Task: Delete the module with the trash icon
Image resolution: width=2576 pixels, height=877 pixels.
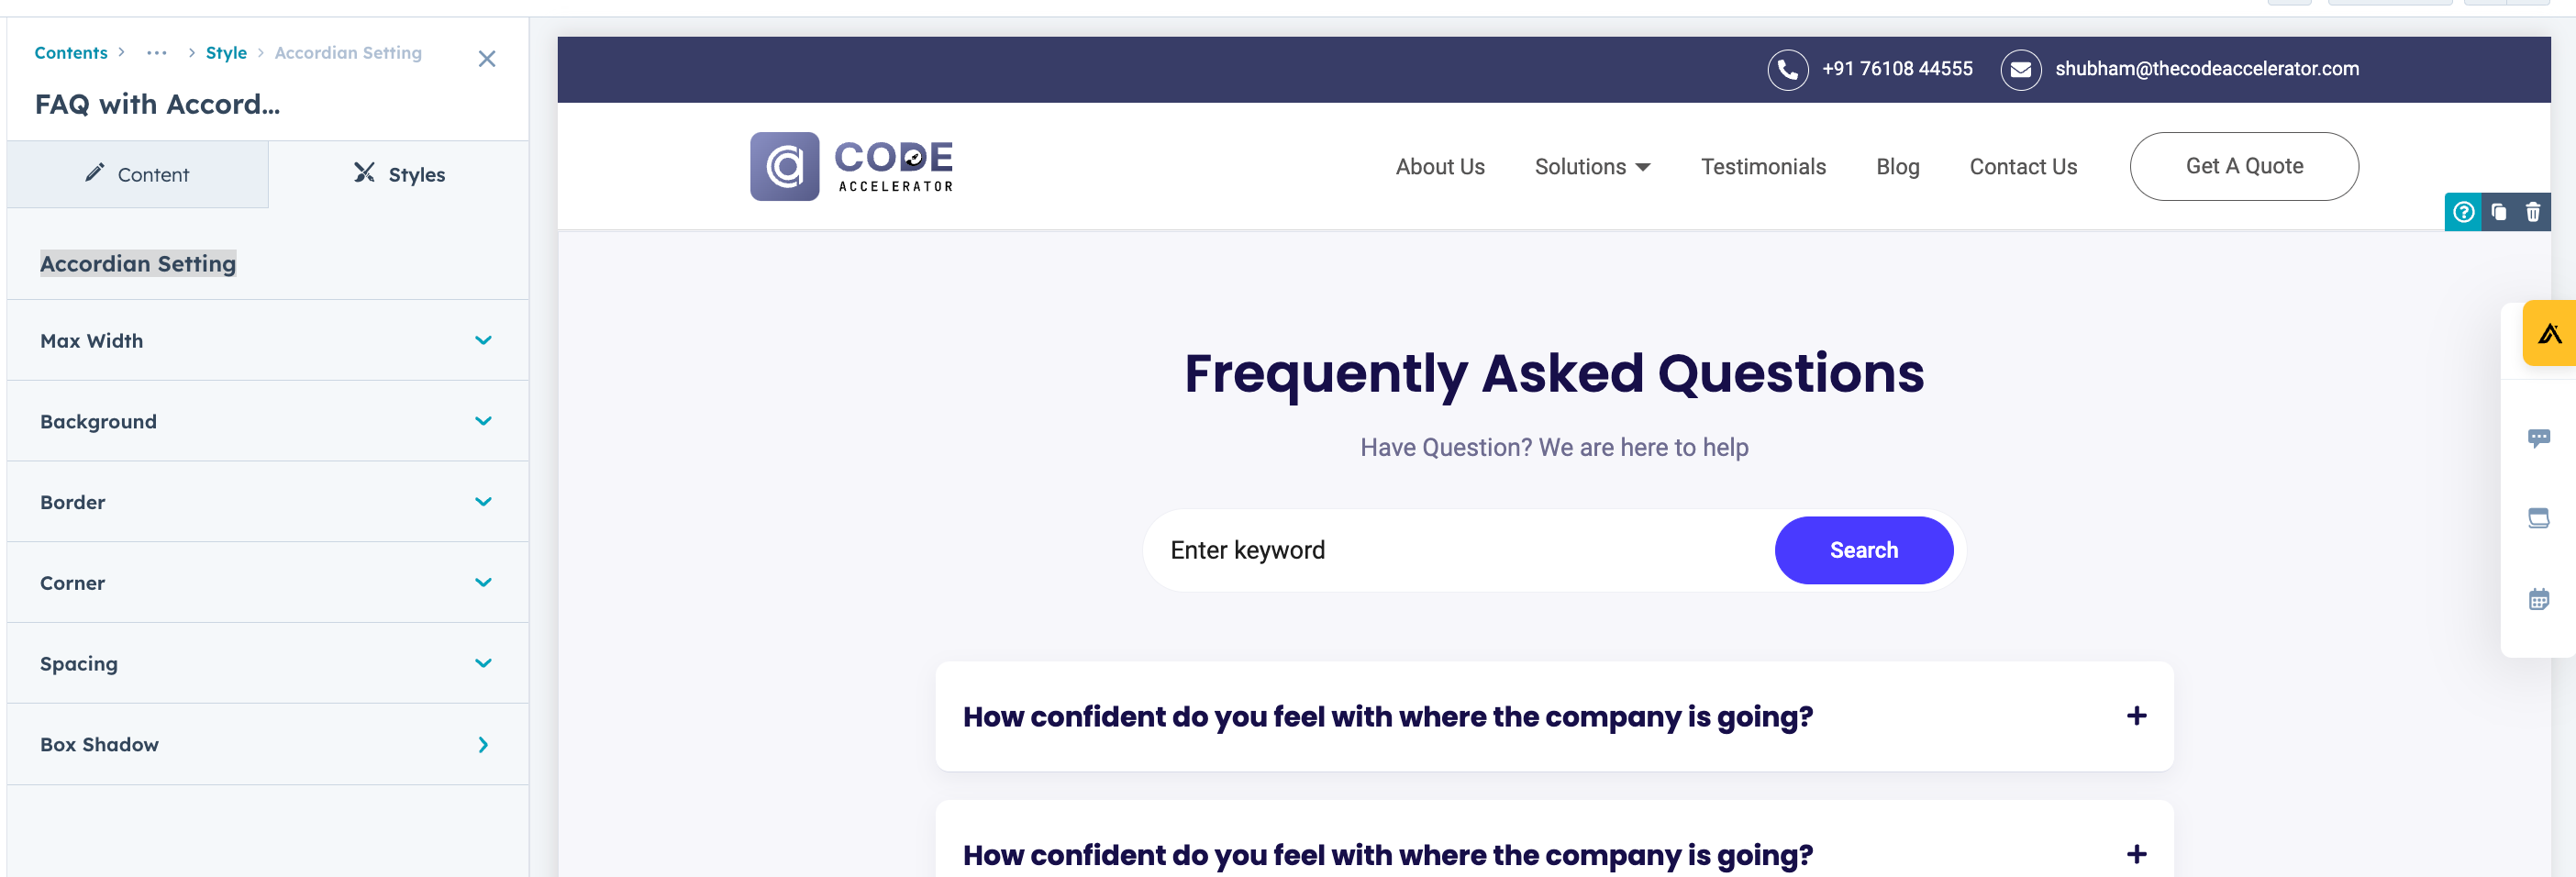Action: pos(2532,212)
